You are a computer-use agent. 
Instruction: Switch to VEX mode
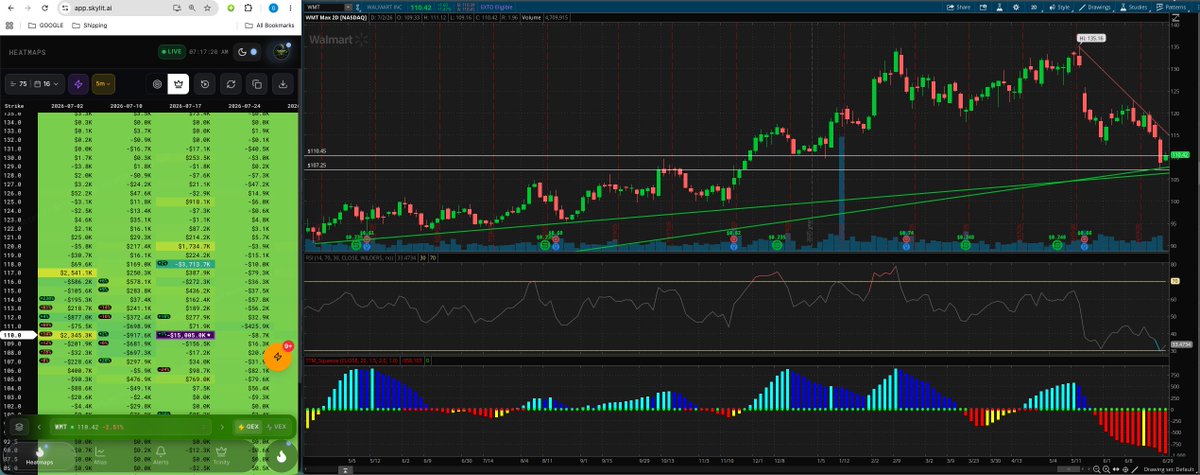click(277, 427)
